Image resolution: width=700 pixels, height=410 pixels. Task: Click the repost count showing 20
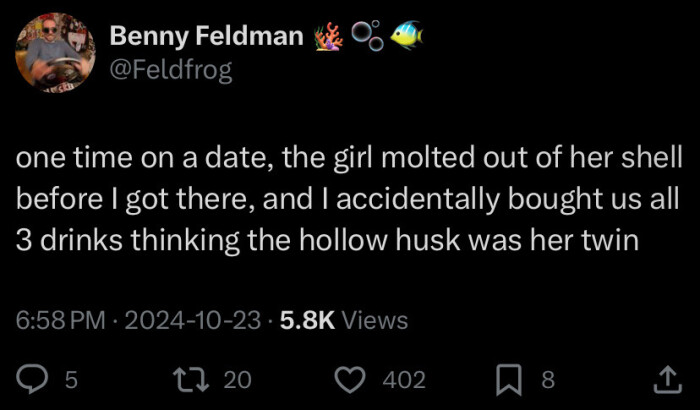pyautogui.click(x=236, y=380)
